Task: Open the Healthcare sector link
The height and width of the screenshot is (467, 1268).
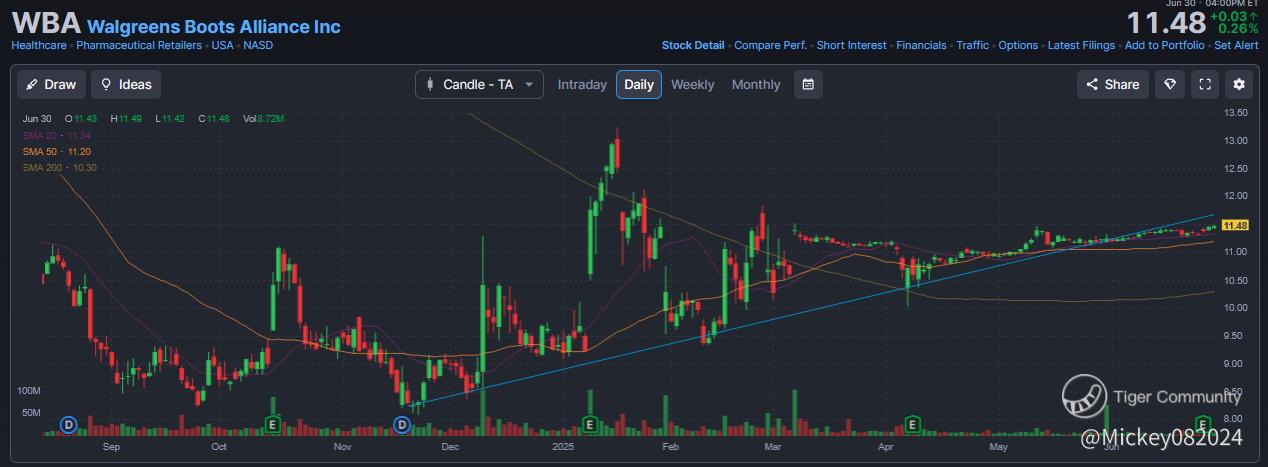Action: 39,45
